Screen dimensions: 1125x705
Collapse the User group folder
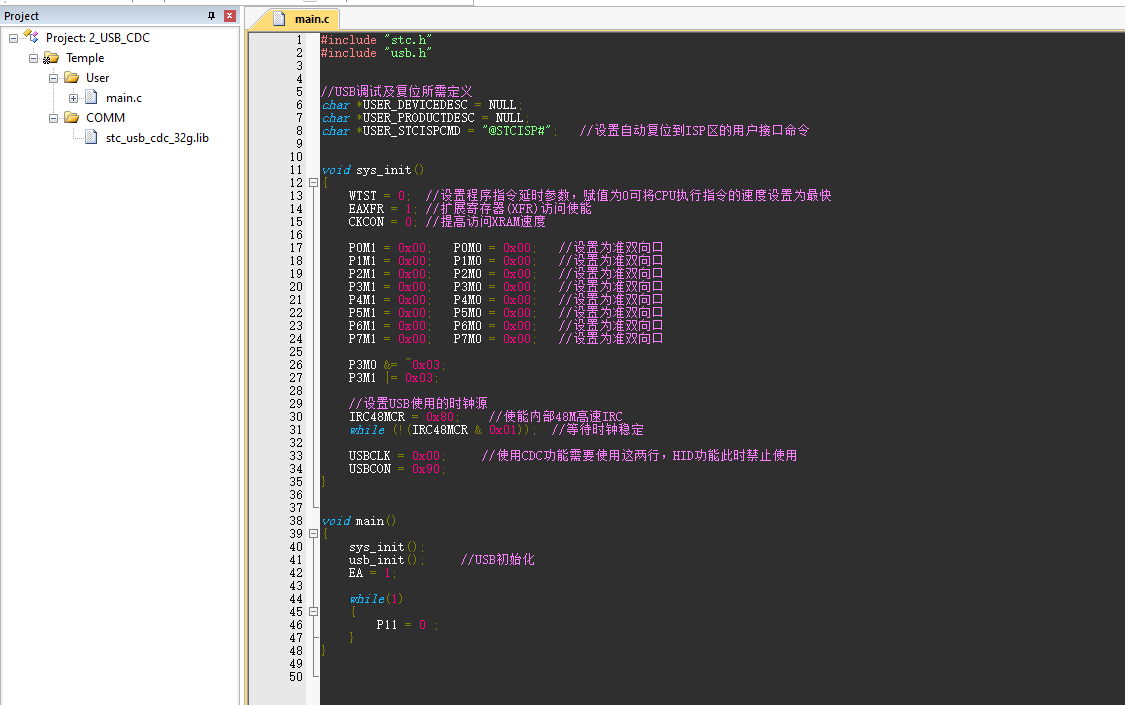(x=53, y=78)
